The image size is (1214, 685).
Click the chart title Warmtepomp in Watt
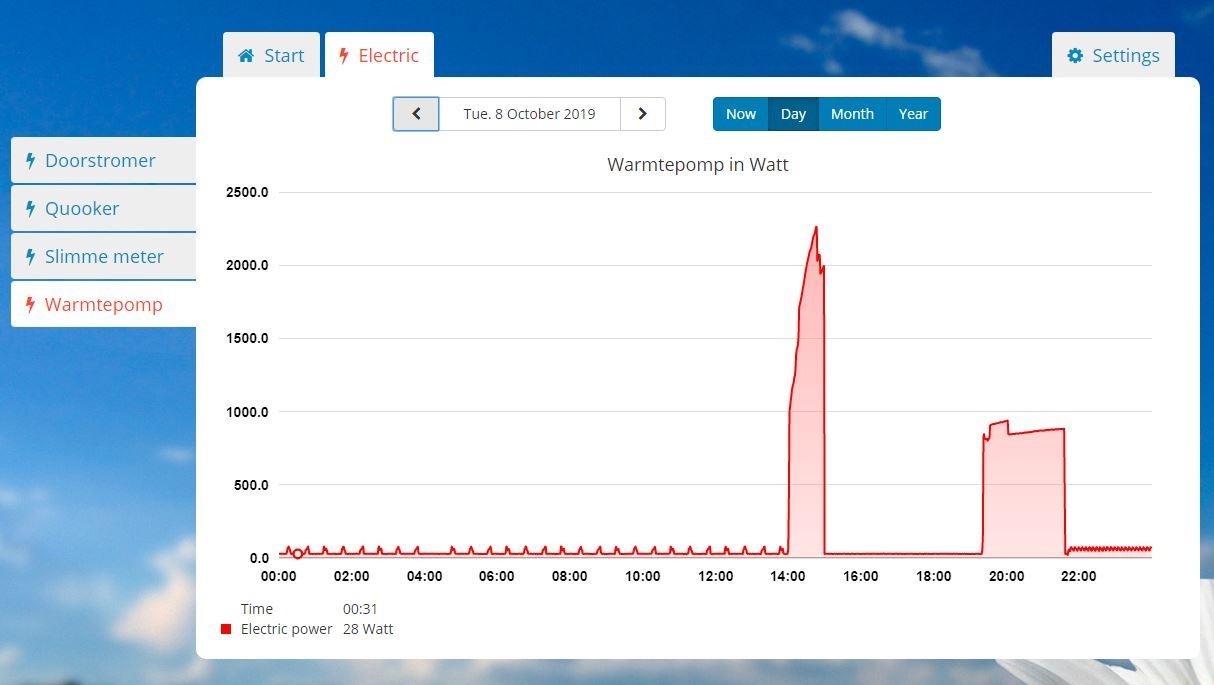click(x=698, y=165)
